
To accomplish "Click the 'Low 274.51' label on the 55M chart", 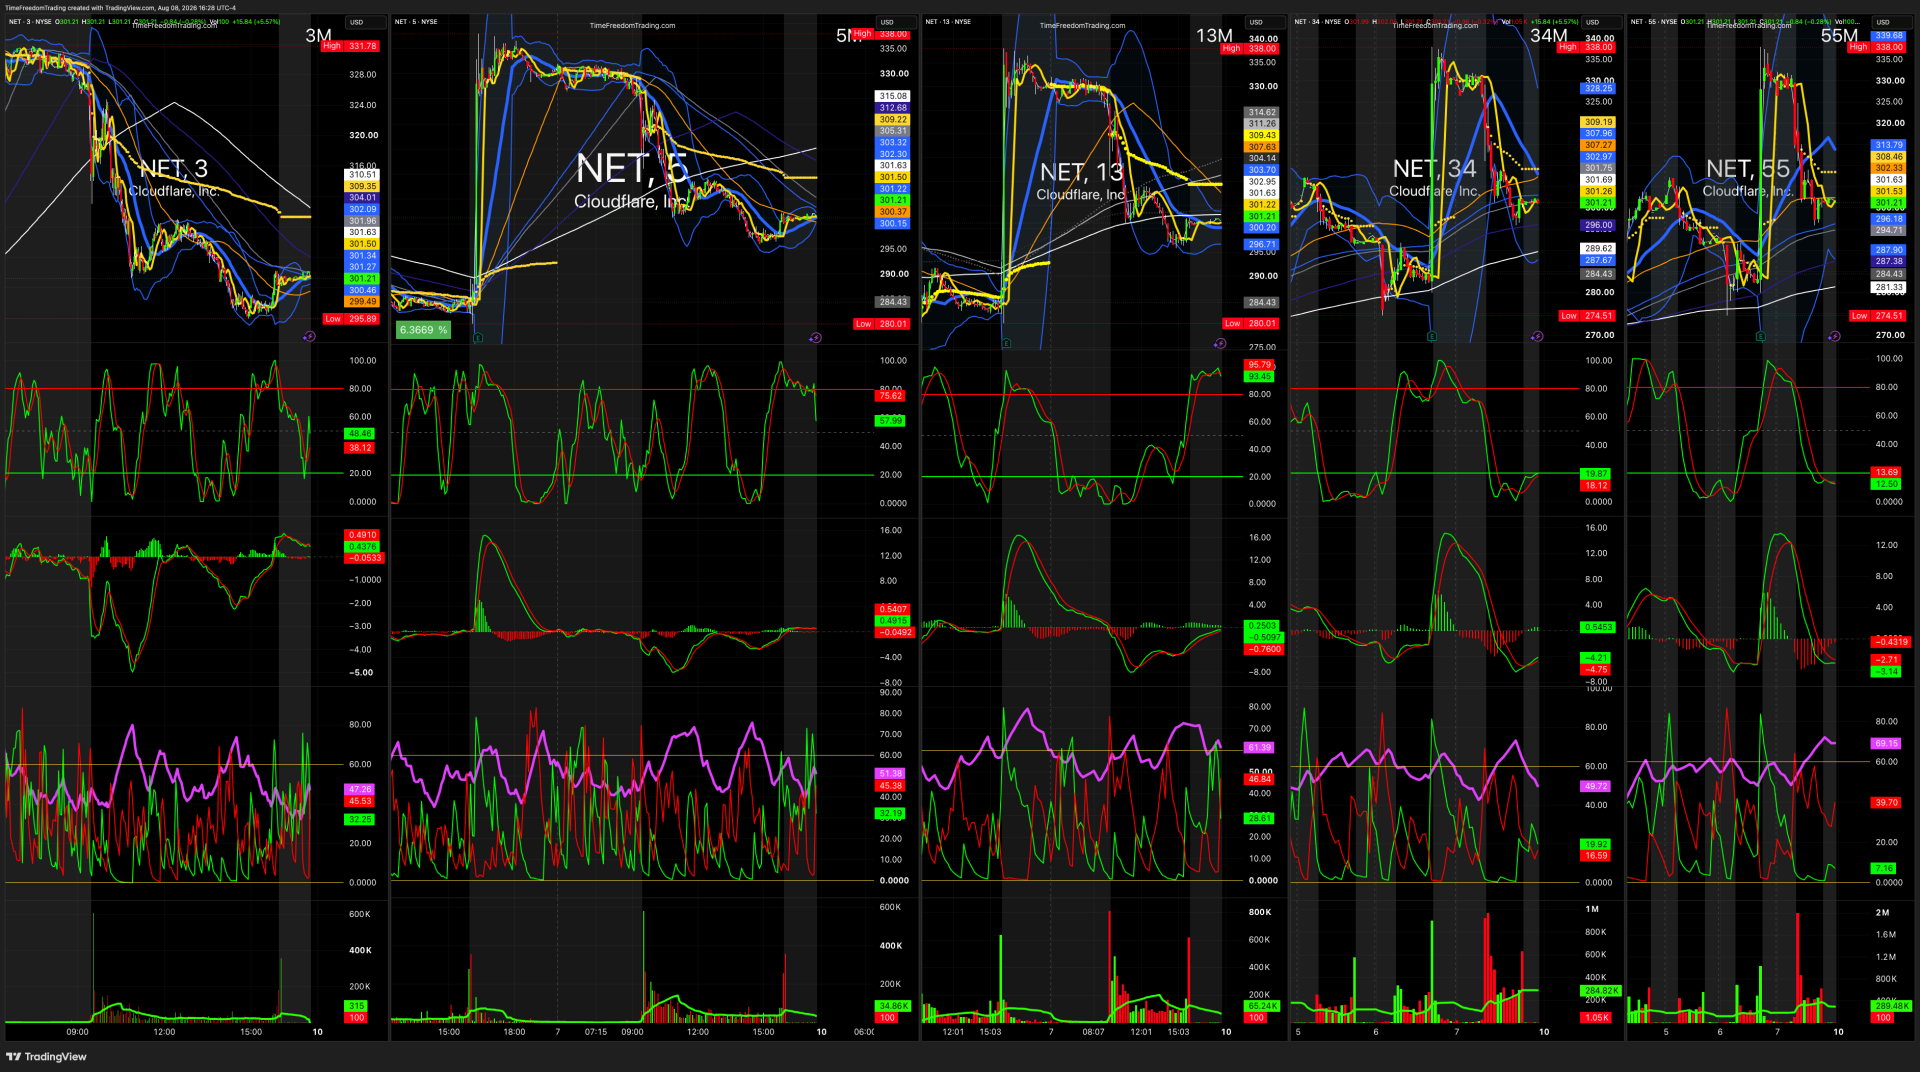I will [1877, 316].
